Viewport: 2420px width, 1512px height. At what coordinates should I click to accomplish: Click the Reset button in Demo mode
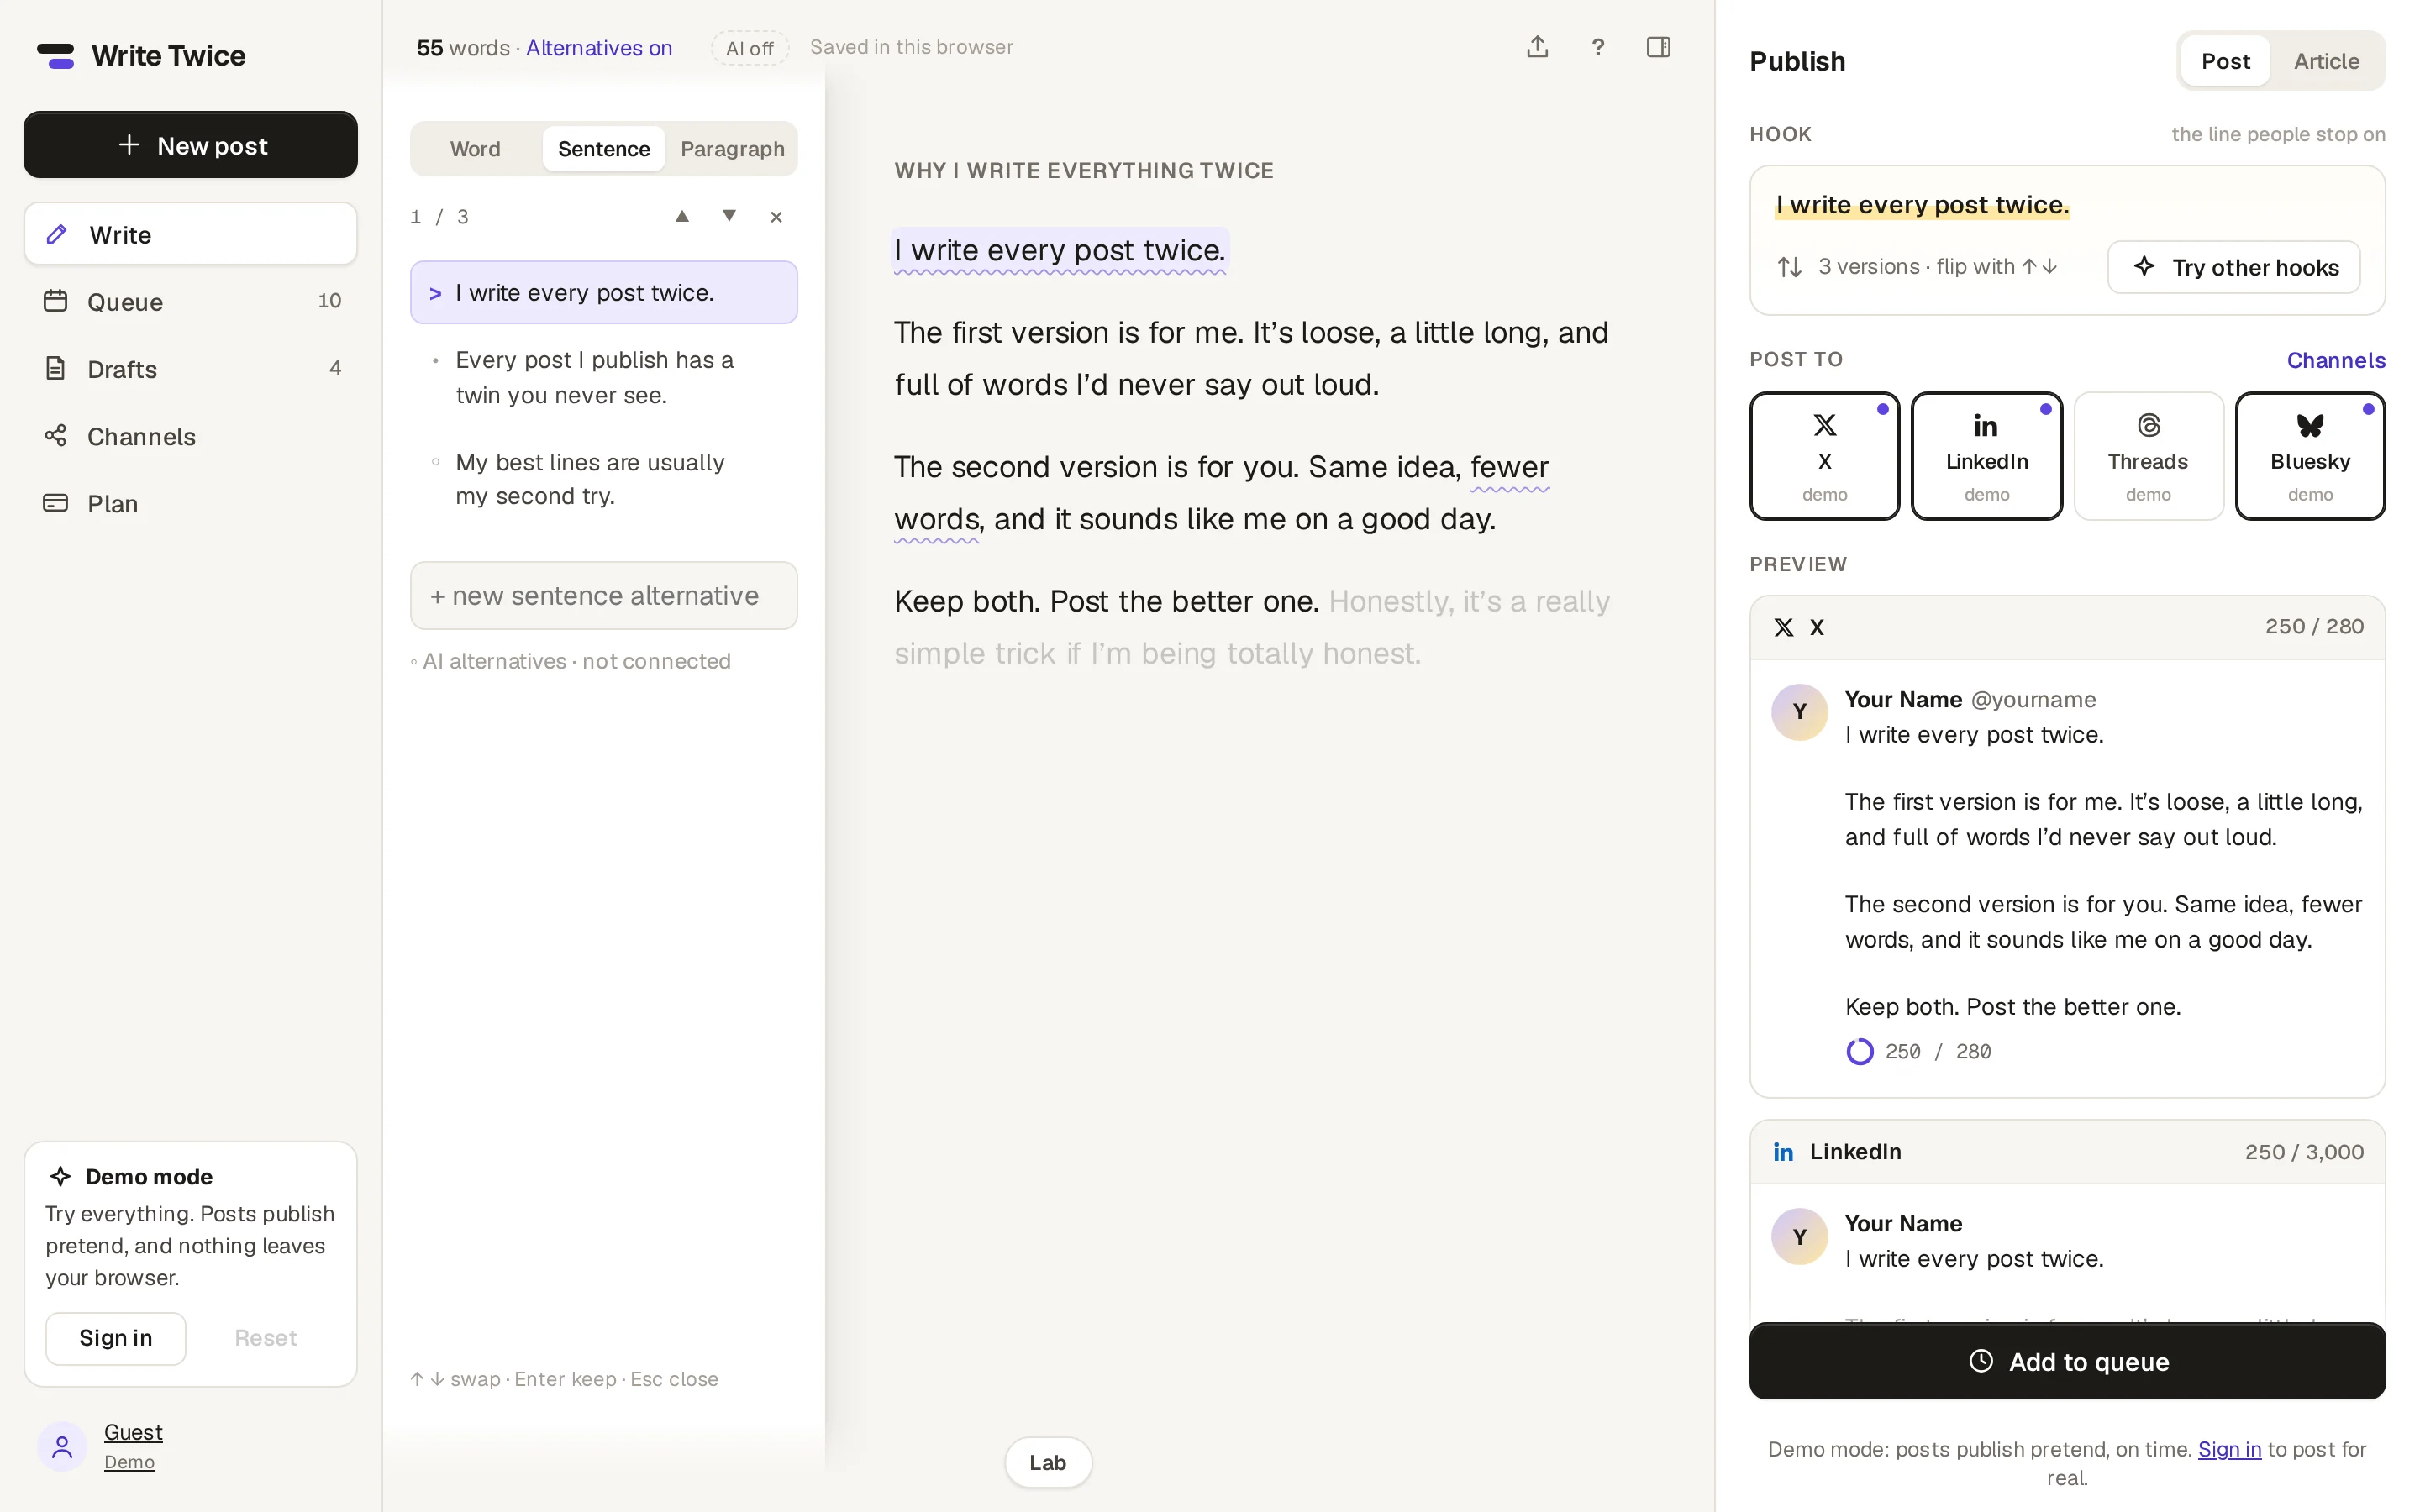(x=265, y=1338)
